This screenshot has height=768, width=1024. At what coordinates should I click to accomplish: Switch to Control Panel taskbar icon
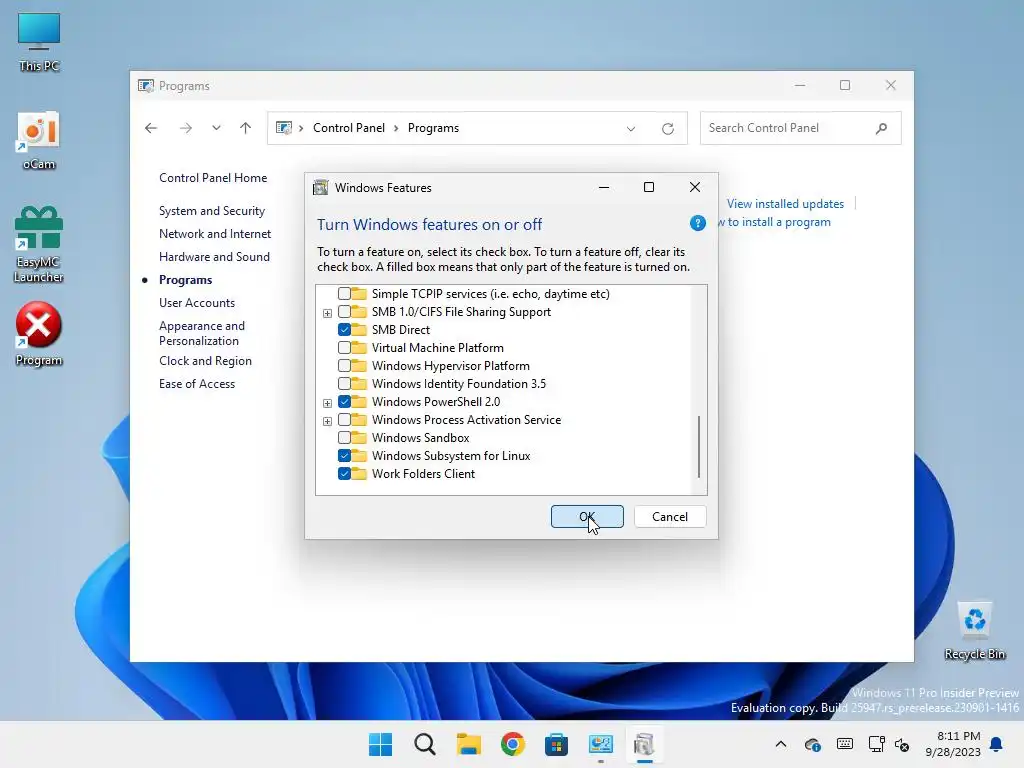tap(600, 744)
